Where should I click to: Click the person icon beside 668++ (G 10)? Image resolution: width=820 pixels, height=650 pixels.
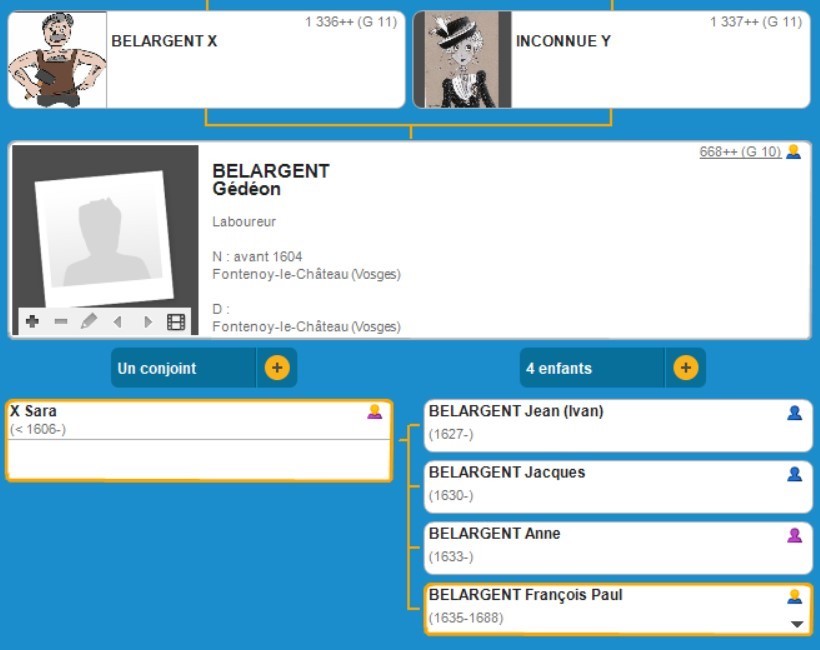pos(793,152)
